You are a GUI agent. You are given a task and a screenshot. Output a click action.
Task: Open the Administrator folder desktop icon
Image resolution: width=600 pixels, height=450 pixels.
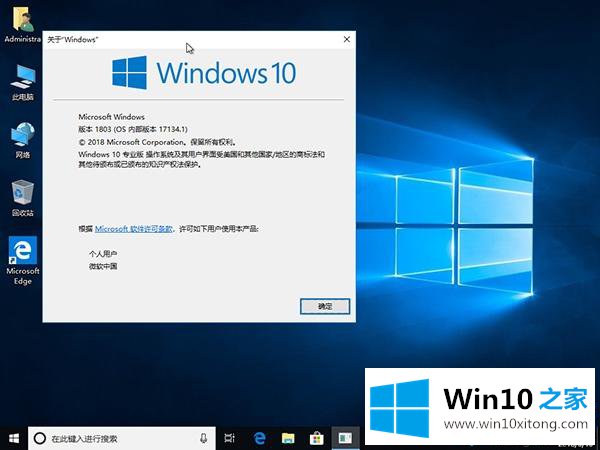22,26
